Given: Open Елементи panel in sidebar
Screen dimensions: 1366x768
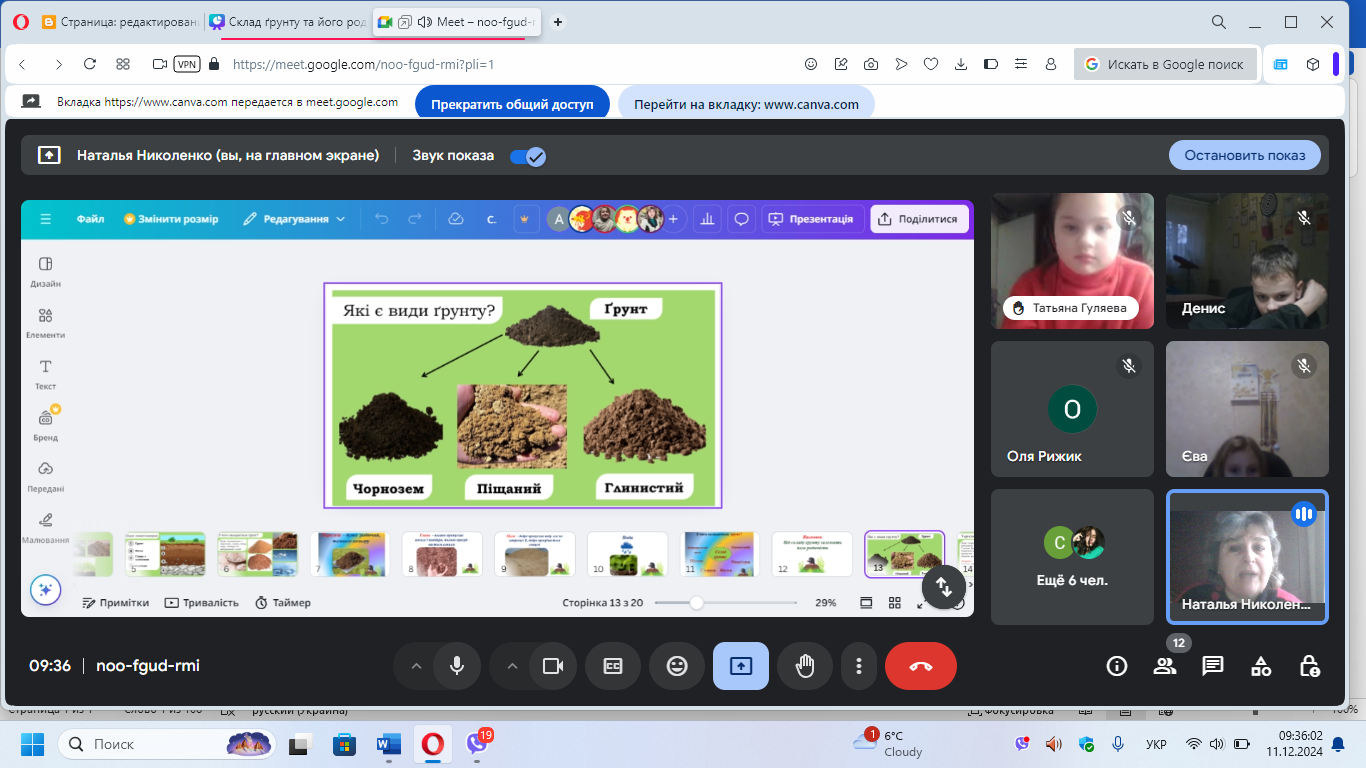Looking at the screenshot, I should (45, 322).
